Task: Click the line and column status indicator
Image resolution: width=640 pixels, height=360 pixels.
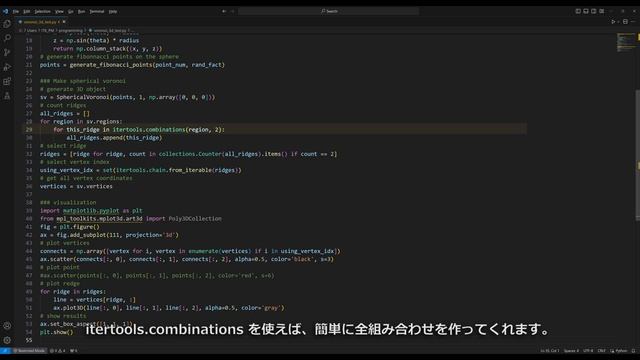Action: click(549, 351)
